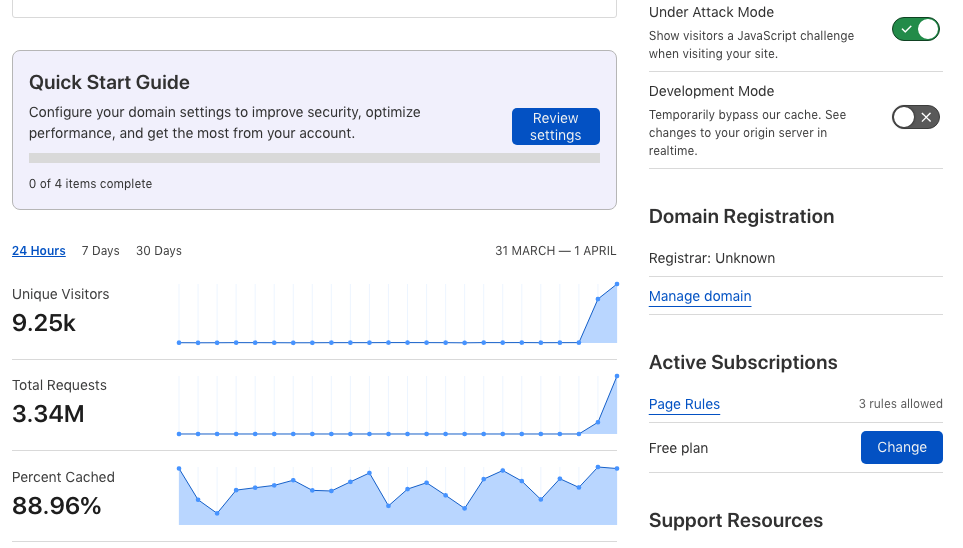The width and height of the screenshot is (963, 548).
Task: Switch analytics to 7 Days
Action: click(x=100, y=251)
